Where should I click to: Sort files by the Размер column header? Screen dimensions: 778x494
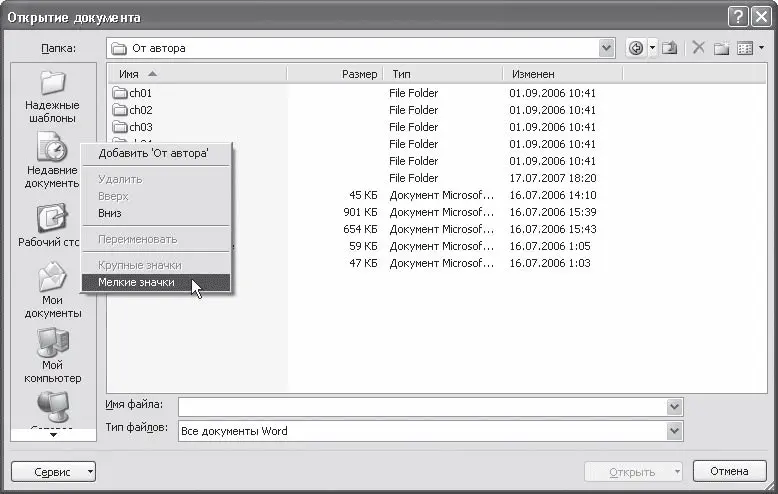pyautogui.click(x=359, y=74)
